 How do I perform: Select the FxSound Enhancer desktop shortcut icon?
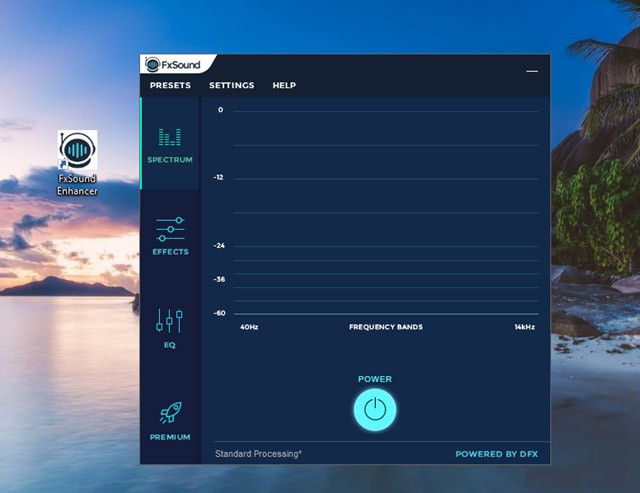tap(77, 150)
